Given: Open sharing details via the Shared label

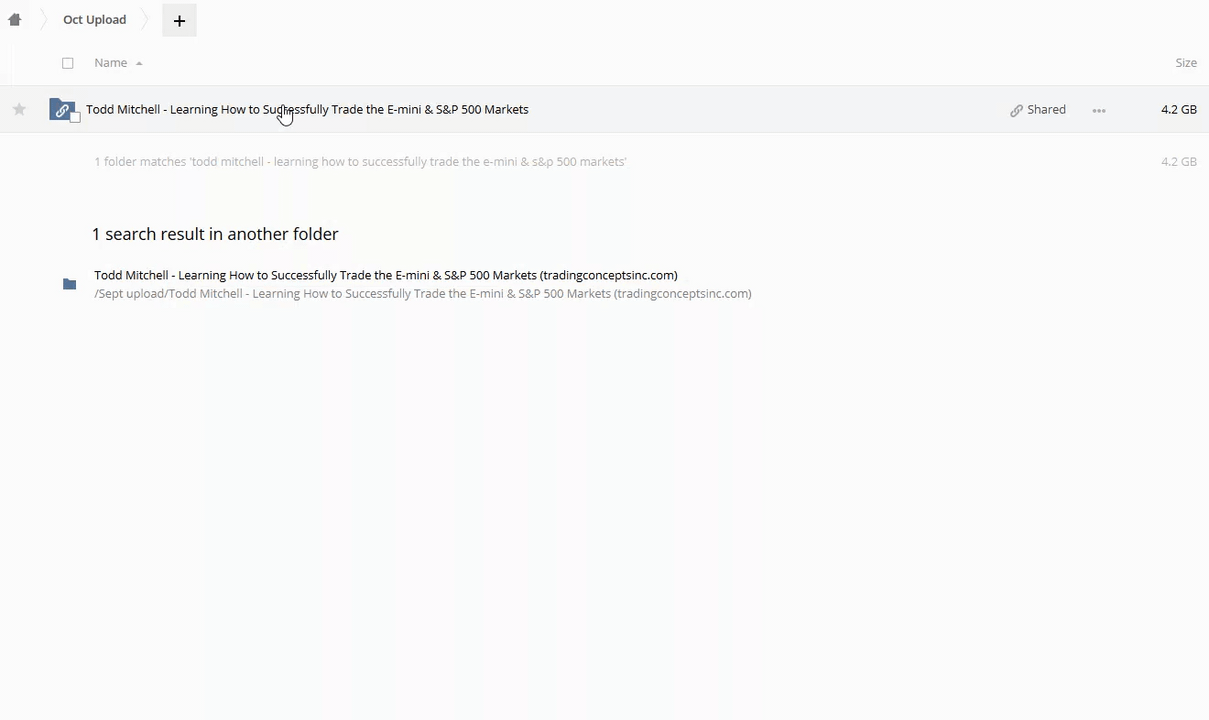Looking at the screenshot, I should click(1046, 110).
